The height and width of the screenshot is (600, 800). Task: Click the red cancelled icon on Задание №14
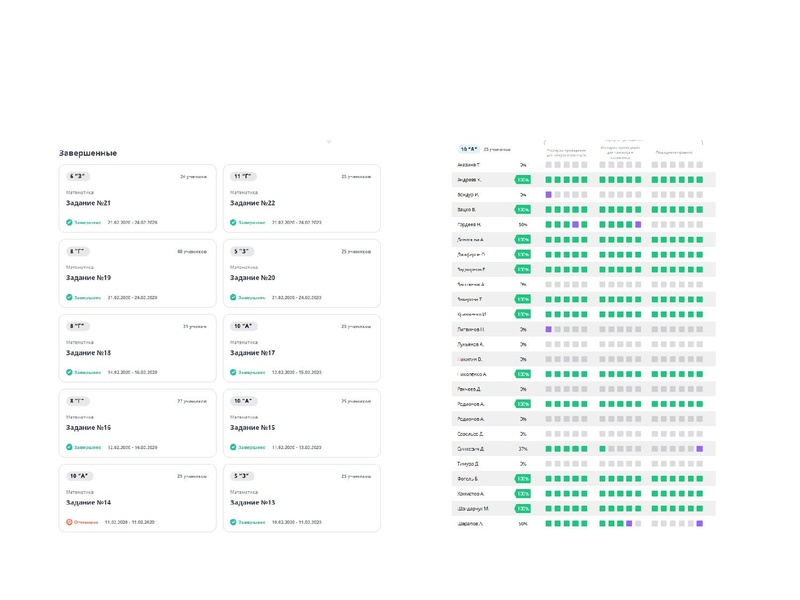coord(69,521)
